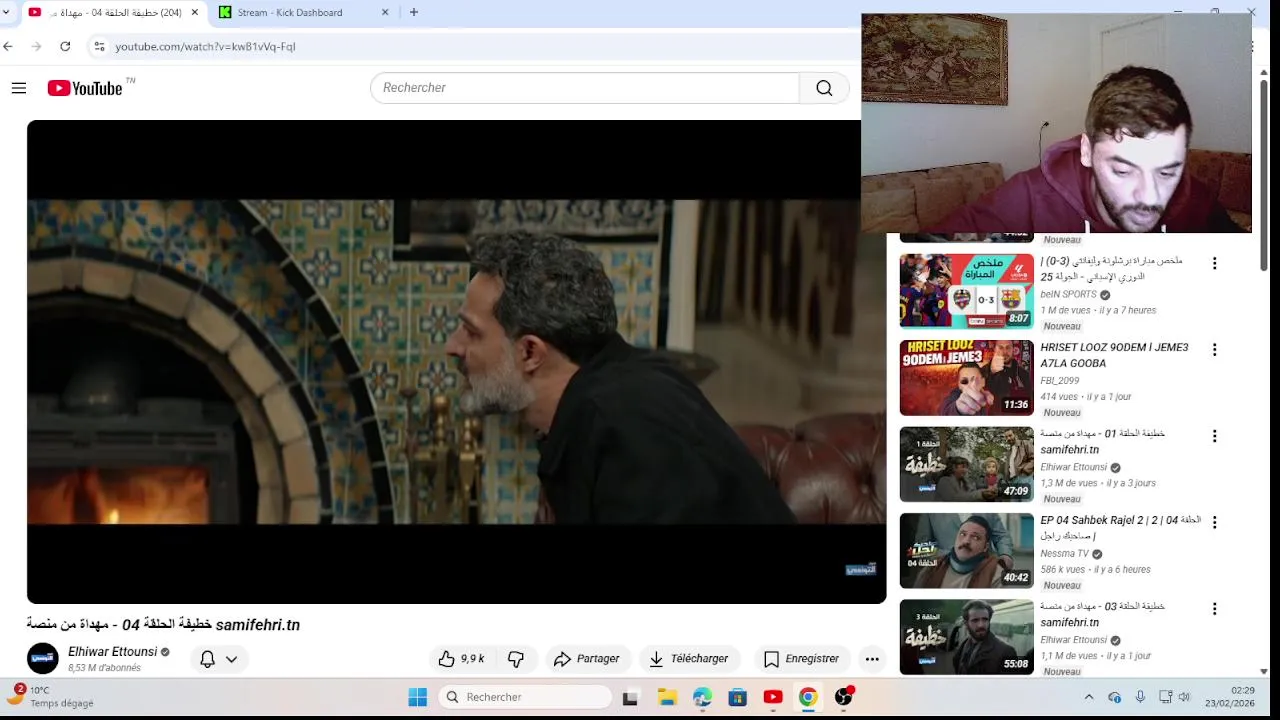Open the YouTube hamburger guide menu
Viewport: 1280px width, 720px height.
click(x=18, y=88)
